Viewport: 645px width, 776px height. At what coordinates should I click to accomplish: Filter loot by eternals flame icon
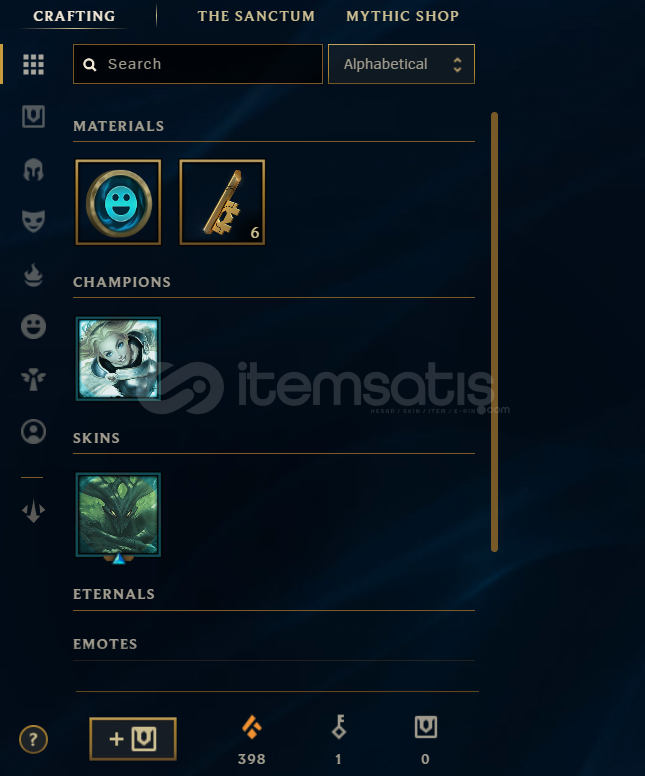[33, 275]
